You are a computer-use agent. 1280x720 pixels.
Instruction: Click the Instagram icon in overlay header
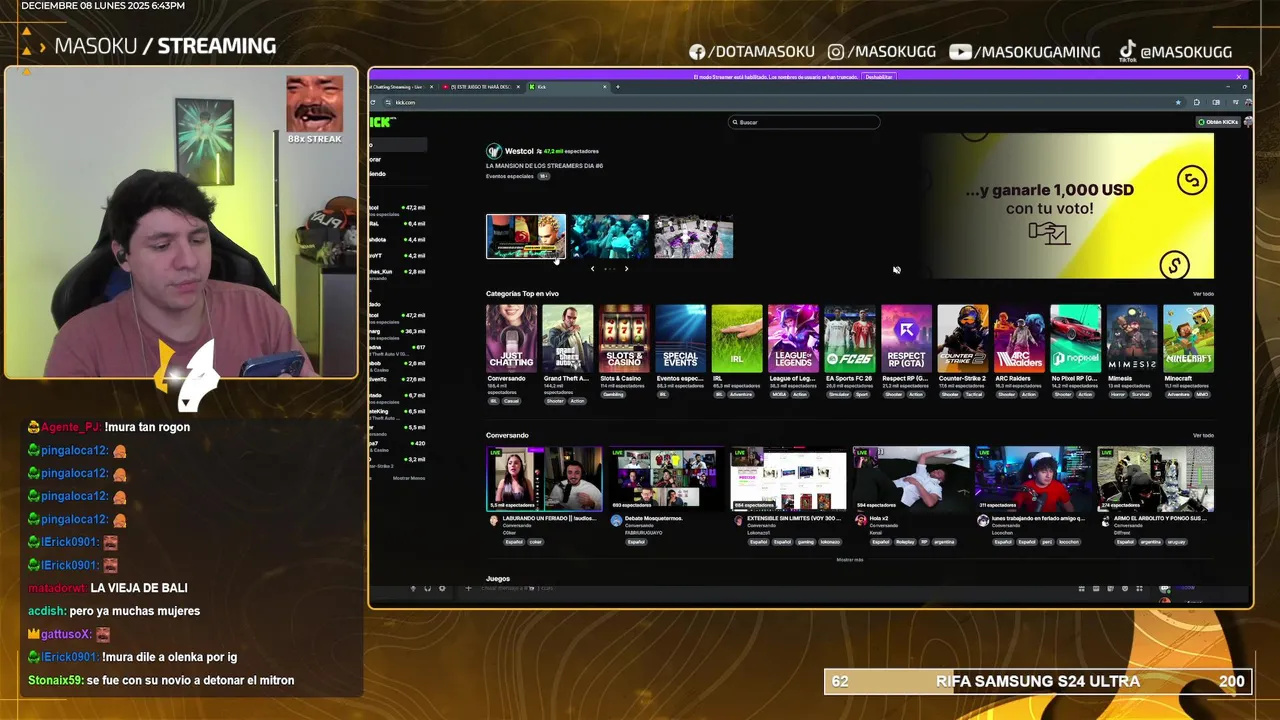(x=836, y=52)
